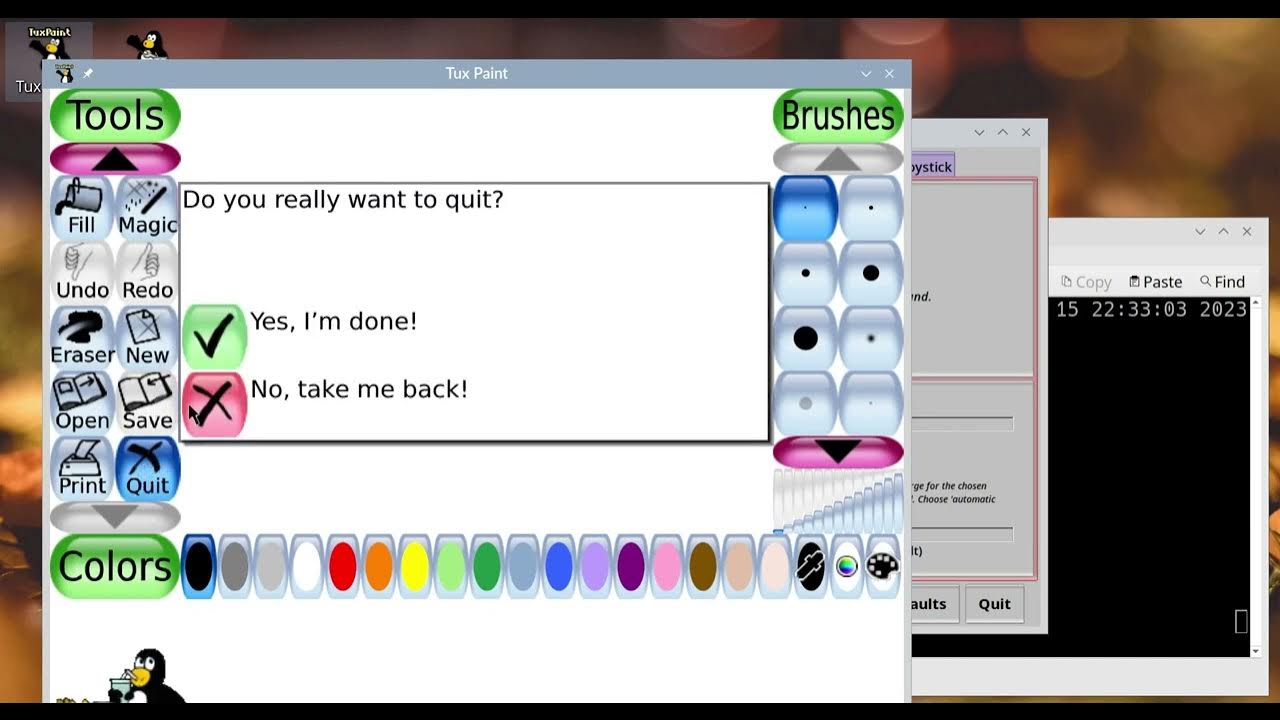The height and width of the screenshot is (720, 1280).
Task: Click the gray up arrow under Brushes
Action: click(838, 158)
